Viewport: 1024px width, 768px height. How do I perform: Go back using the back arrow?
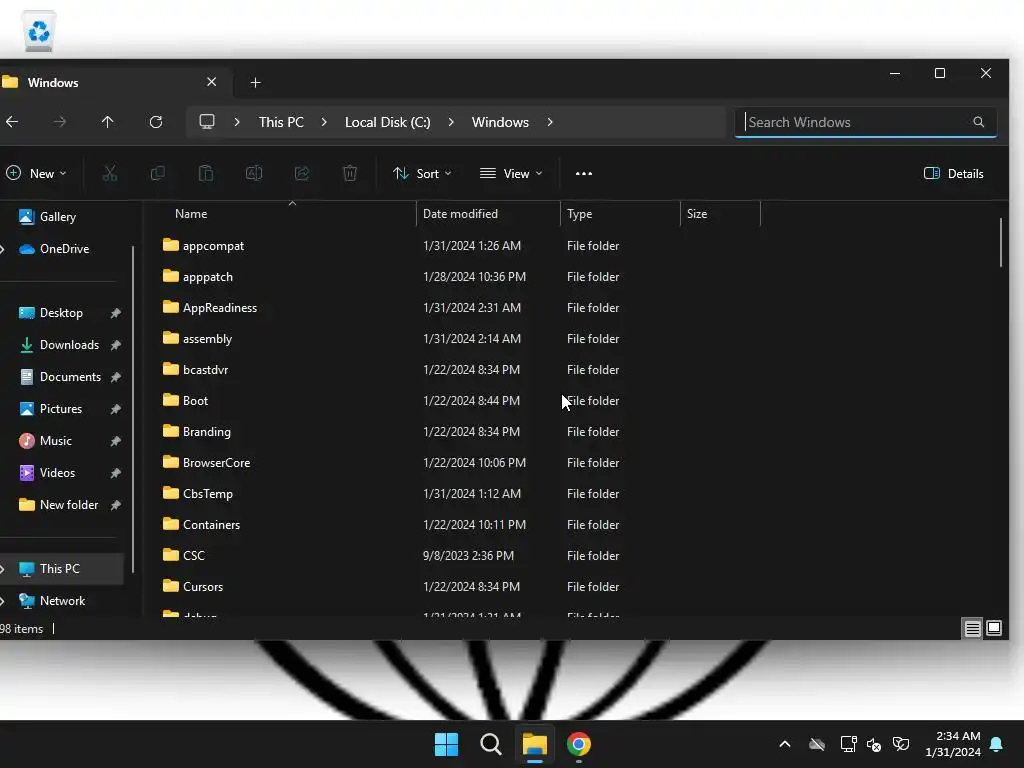point(12,121)
